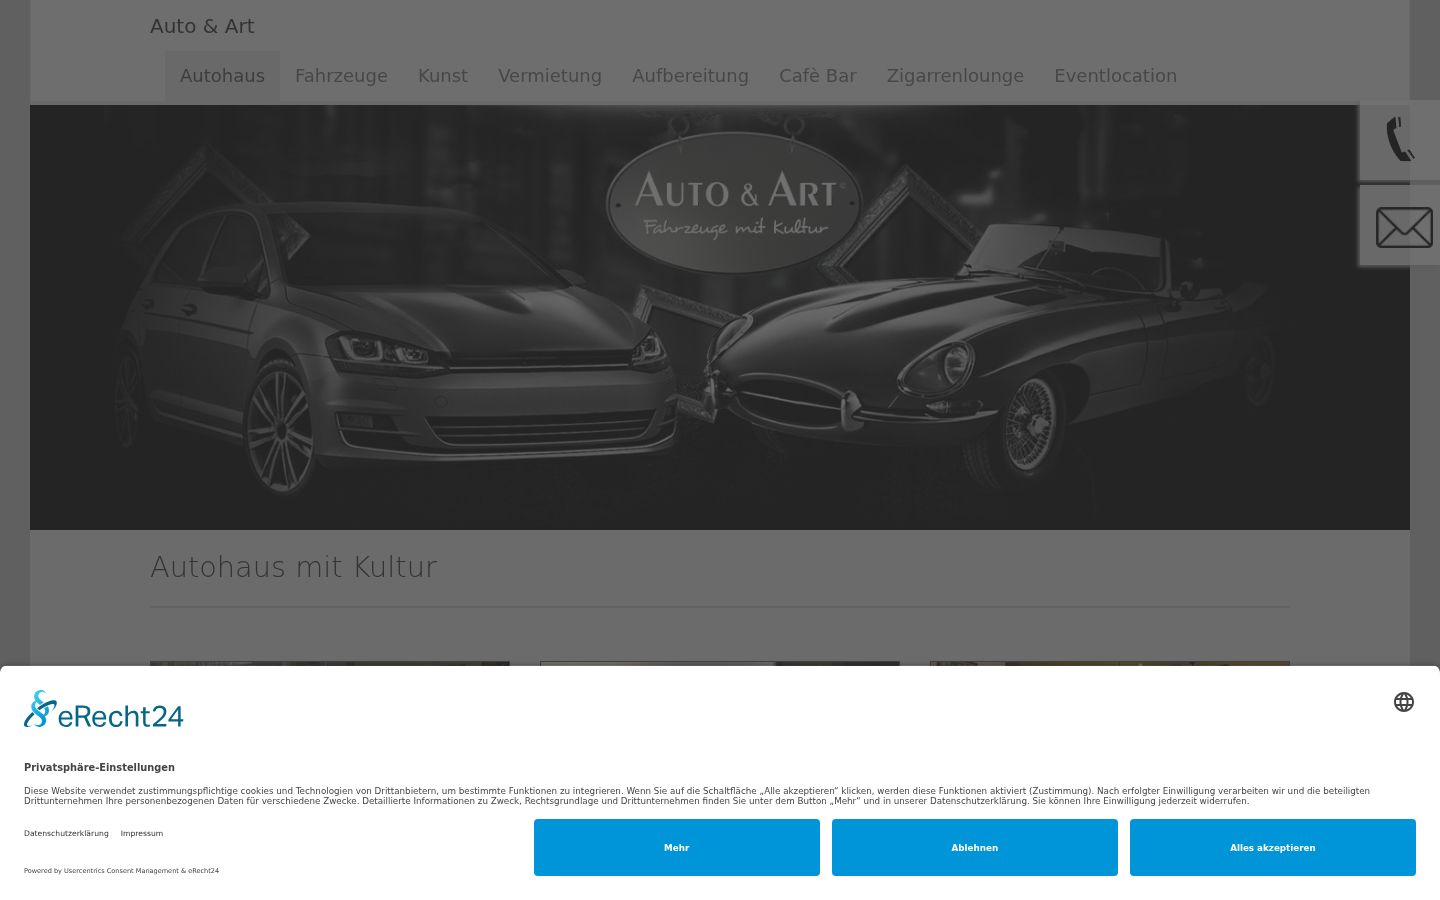Click the Auto & Art site title
This screenshot has height=900, width=1440.
tap(202, 26)
